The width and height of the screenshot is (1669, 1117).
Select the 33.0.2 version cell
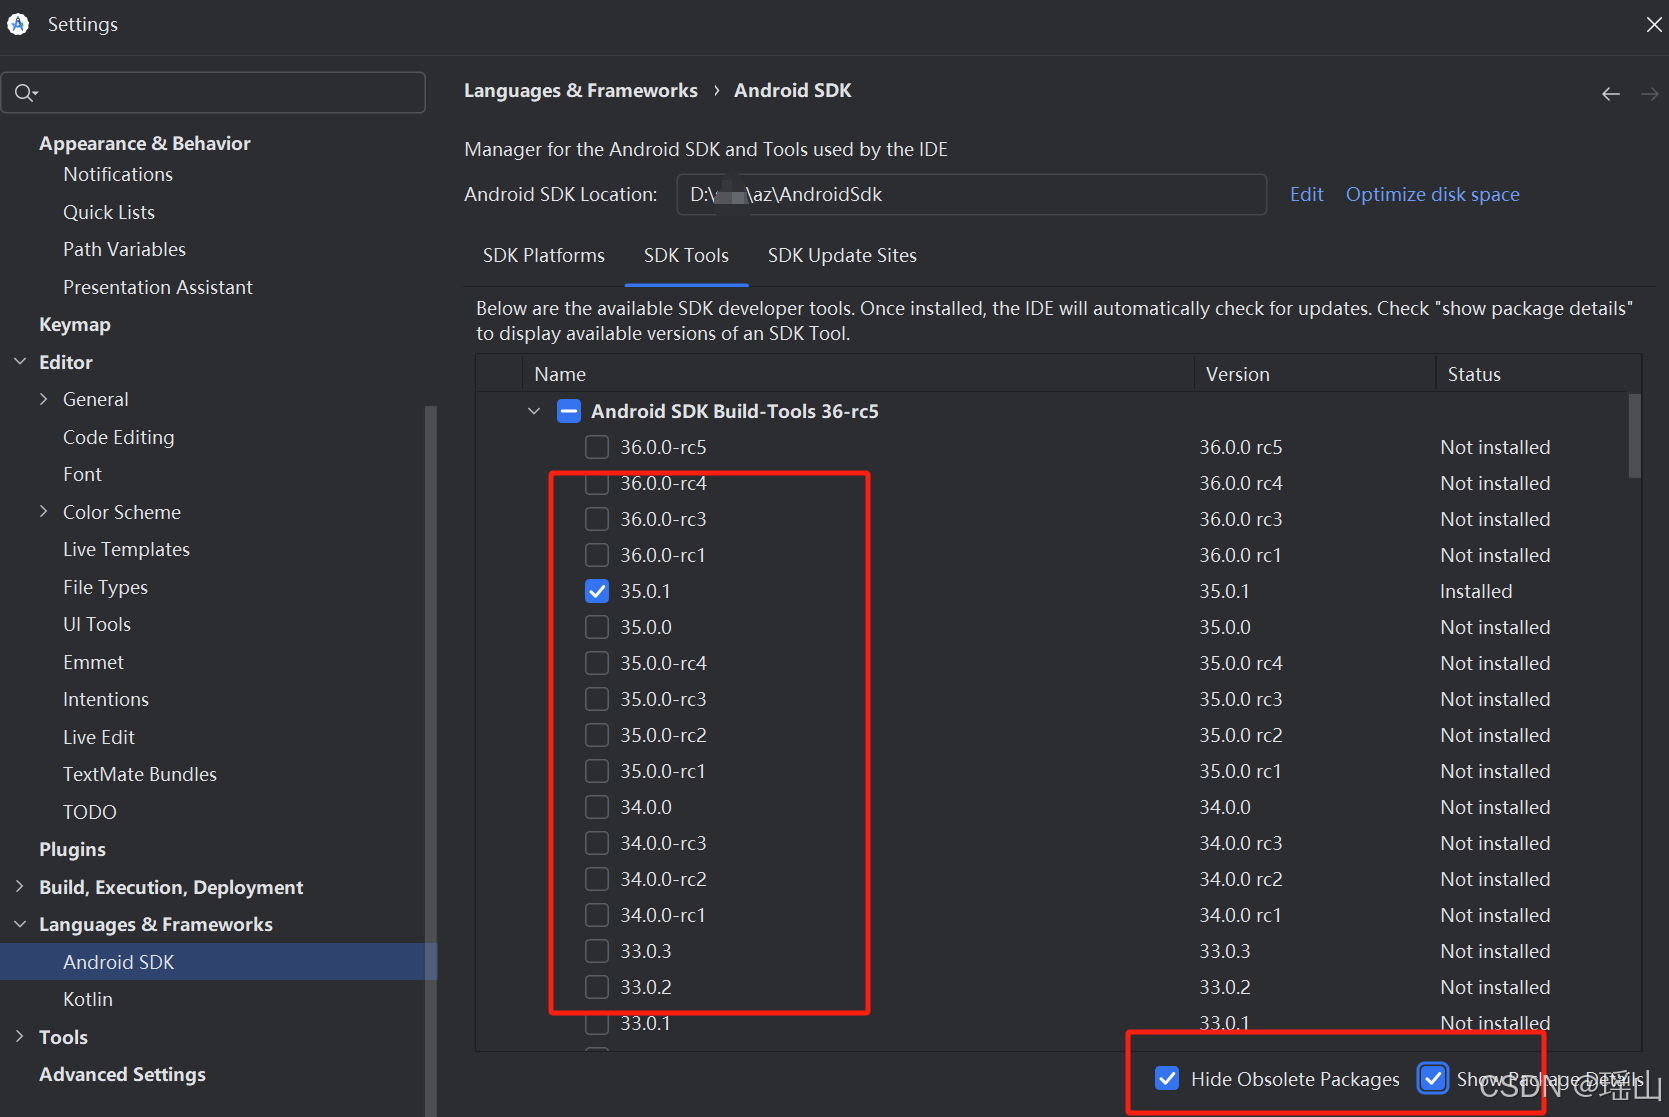[1225, 987]
